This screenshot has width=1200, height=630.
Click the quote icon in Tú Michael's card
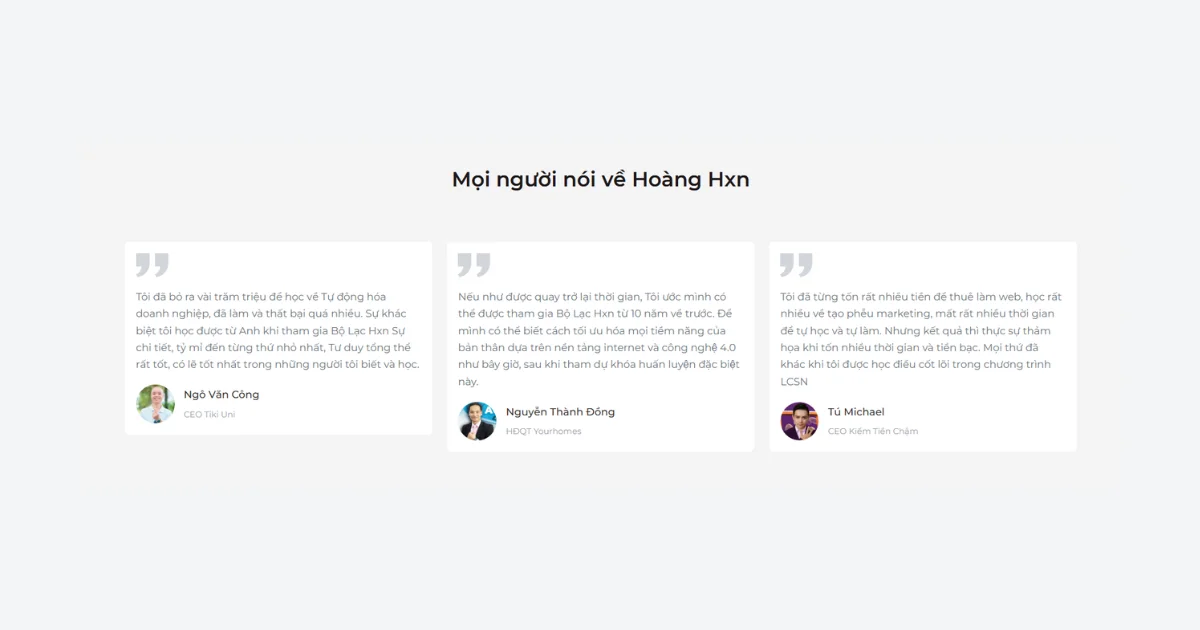pos(796,265)
